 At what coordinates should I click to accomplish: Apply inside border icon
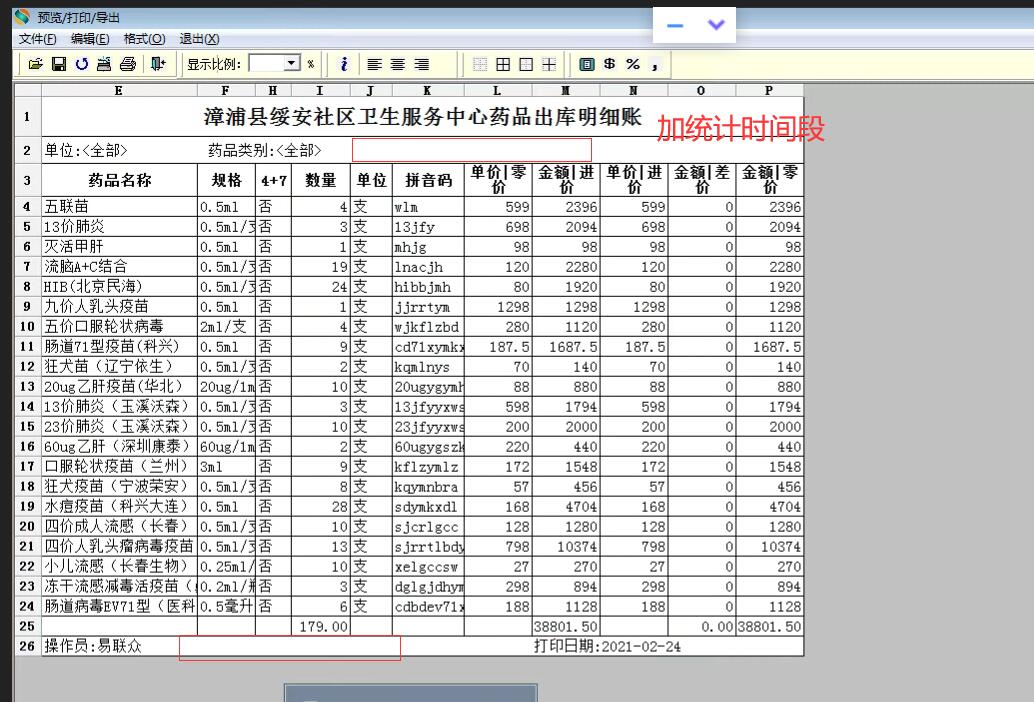pos(549,64)
